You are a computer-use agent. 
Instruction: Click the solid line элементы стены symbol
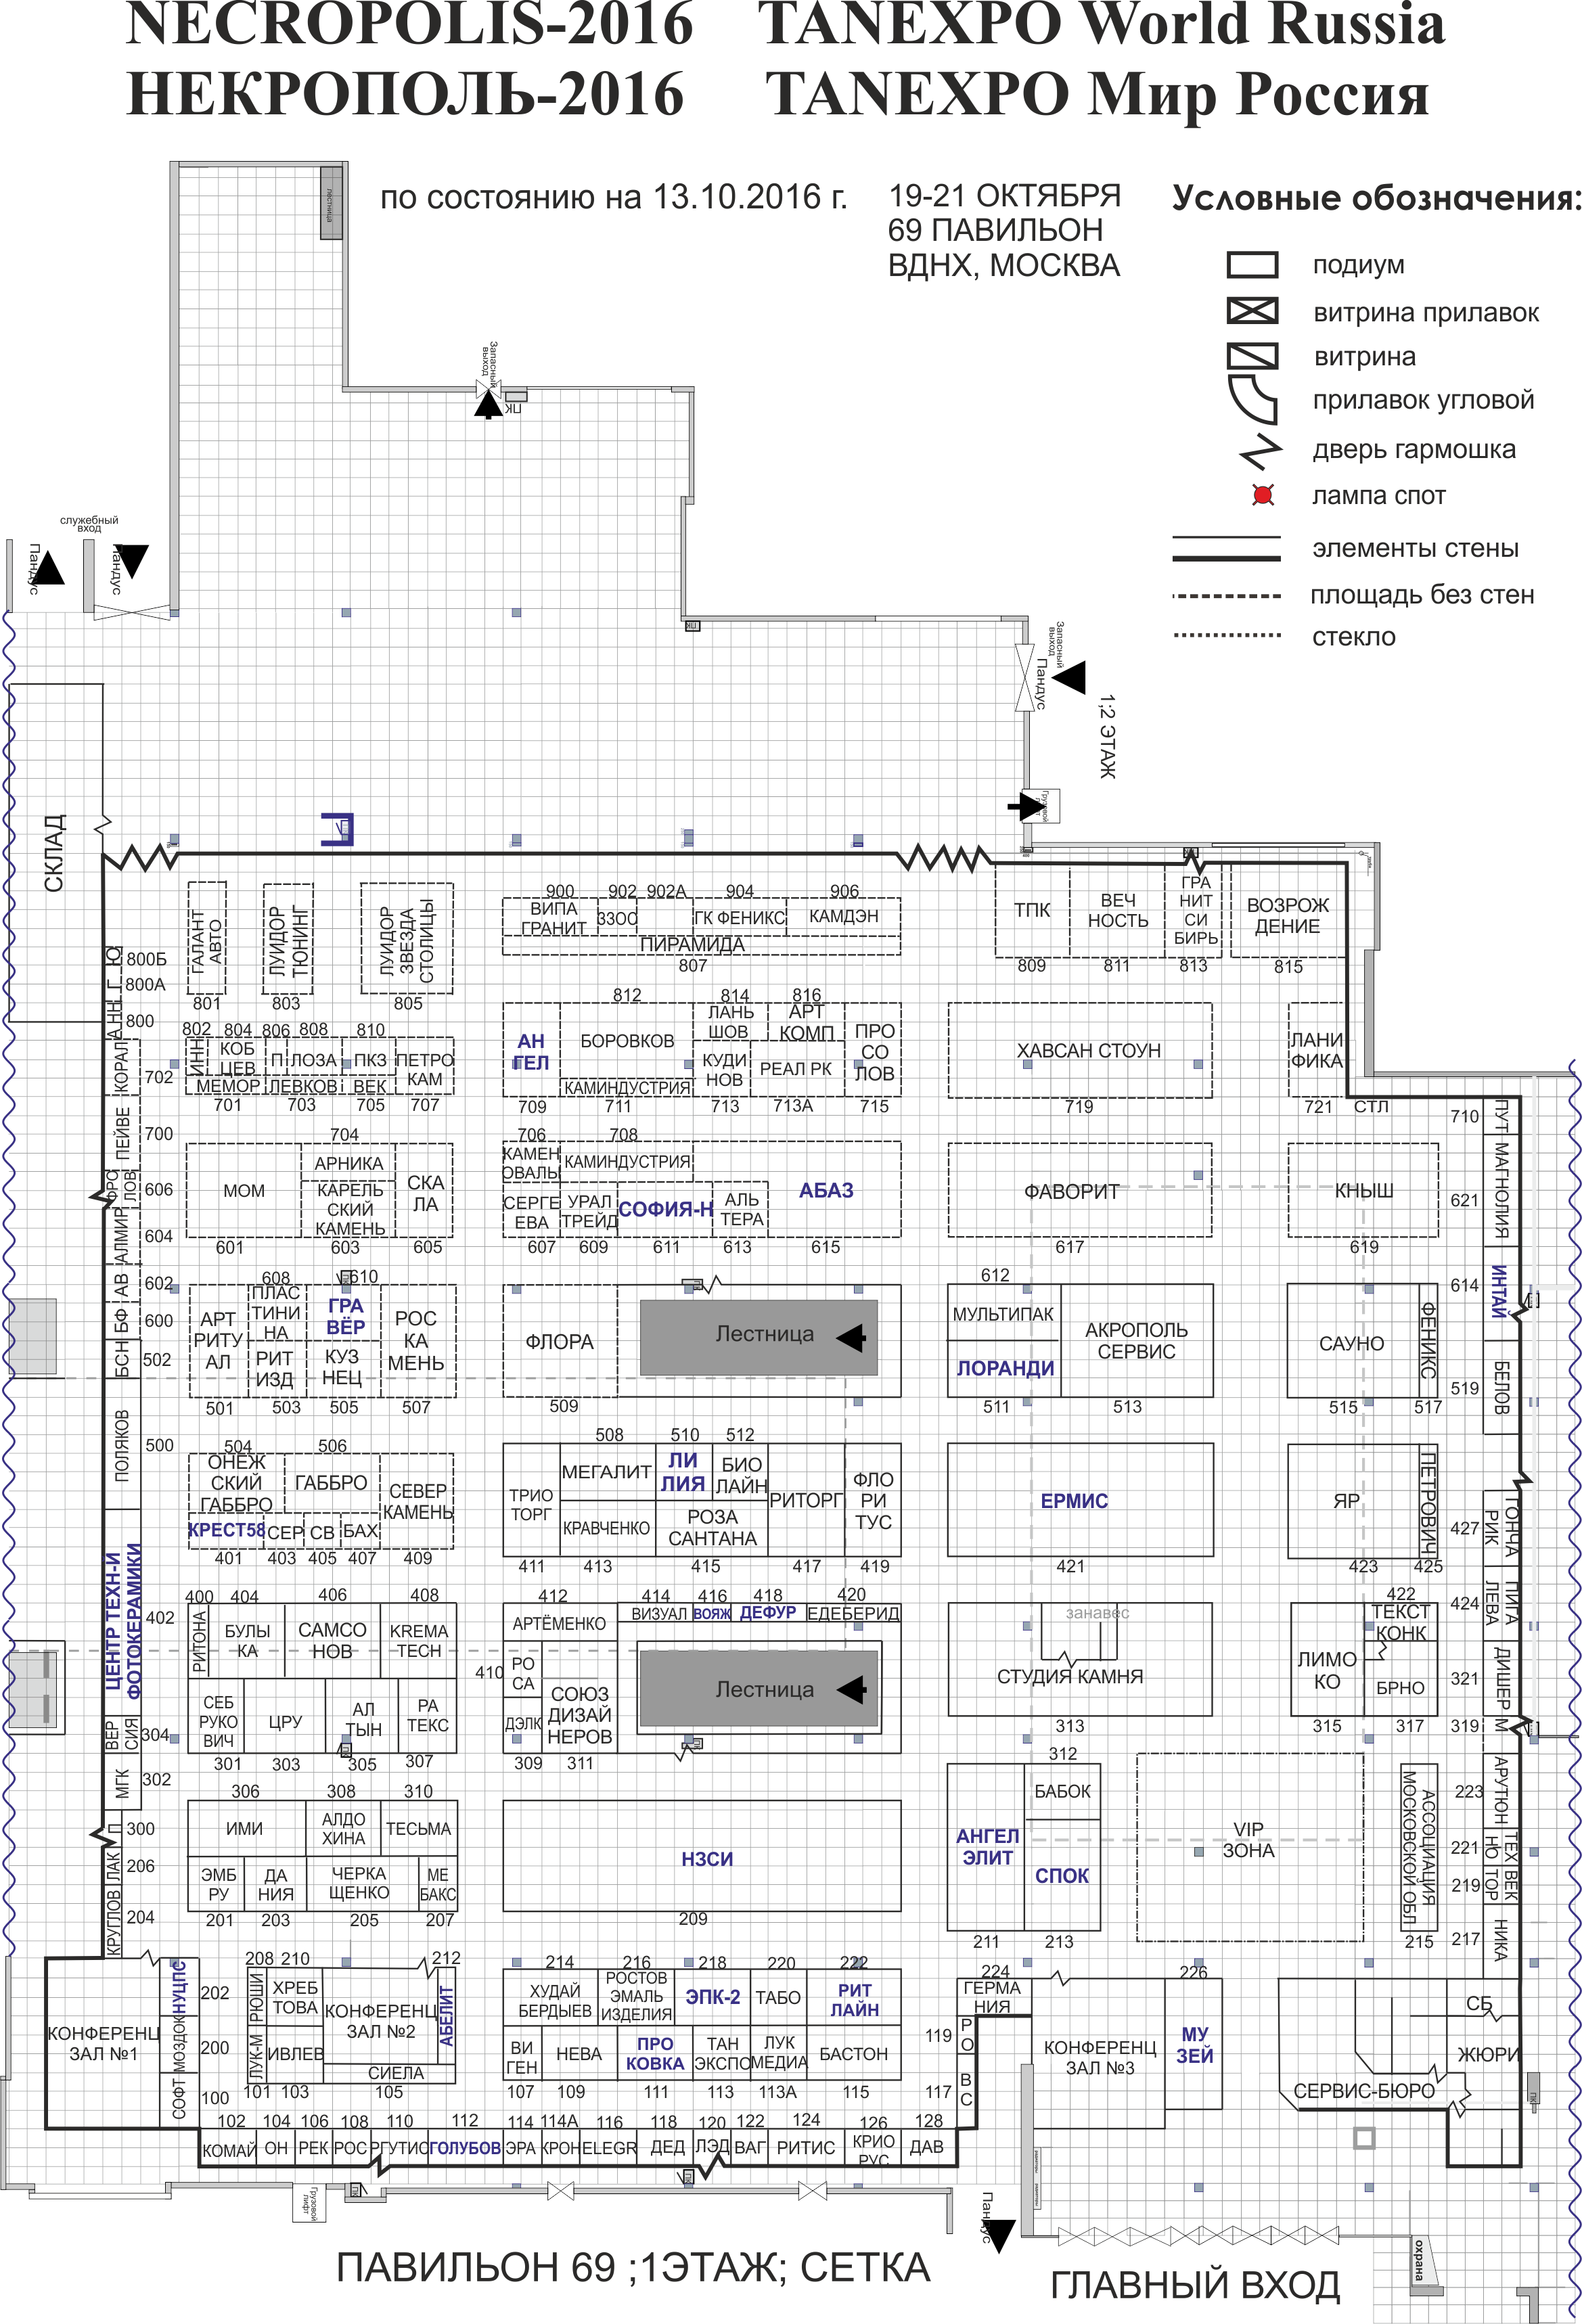(1226, 548)
